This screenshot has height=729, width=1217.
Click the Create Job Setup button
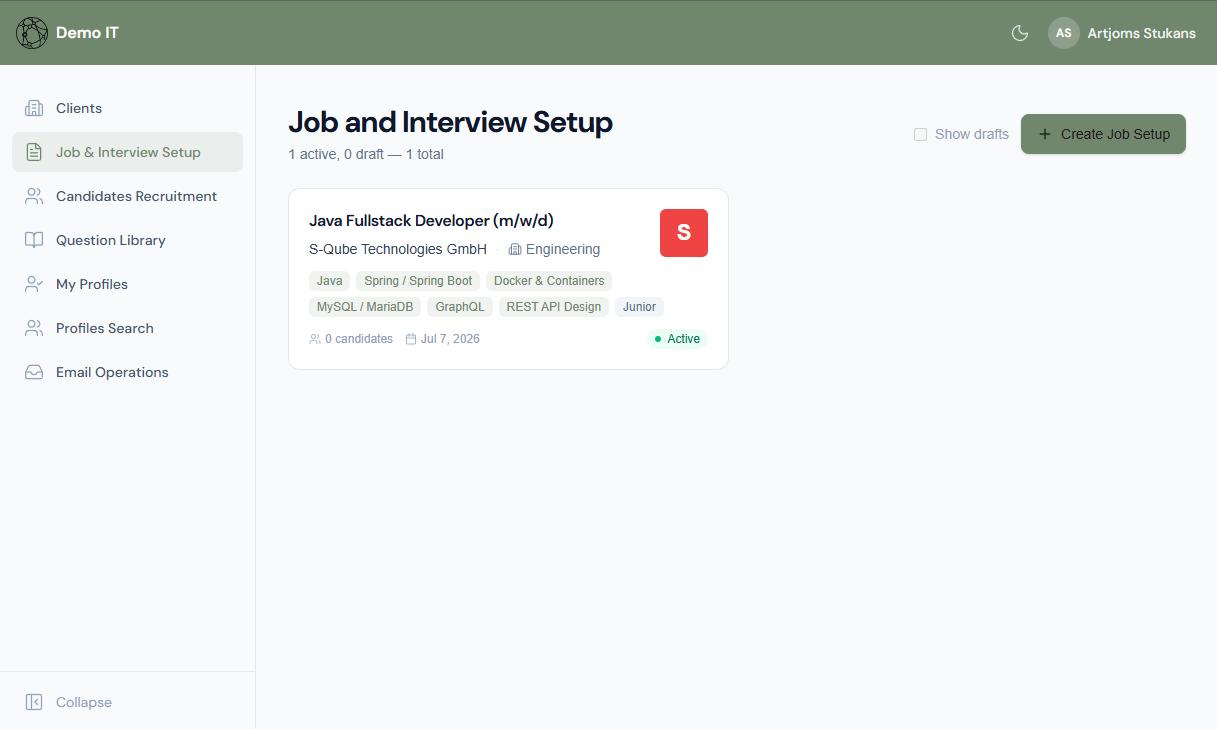[1103, 134]
